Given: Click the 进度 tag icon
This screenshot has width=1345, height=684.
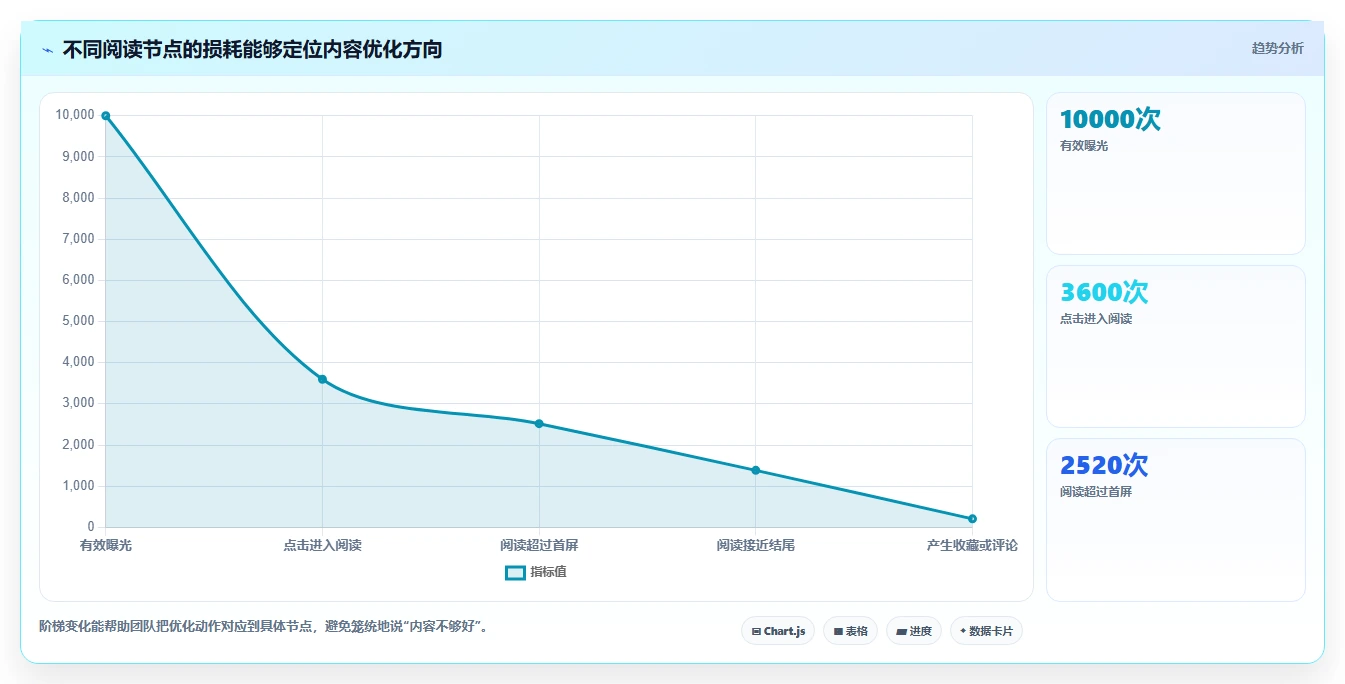Looking at the screenshot, I should pyautogui.click(x=901, y=632).
